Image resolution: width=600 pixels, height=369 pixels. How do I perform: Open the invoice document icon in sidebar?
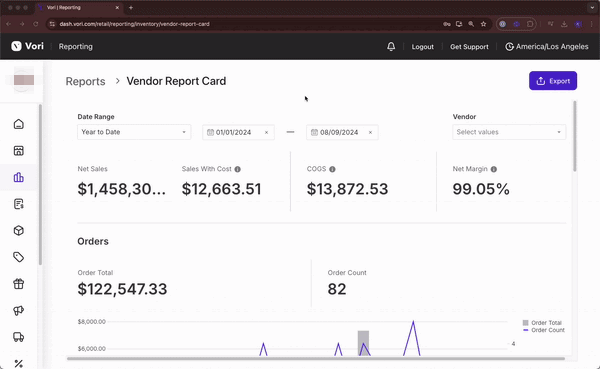pos(18,204)
